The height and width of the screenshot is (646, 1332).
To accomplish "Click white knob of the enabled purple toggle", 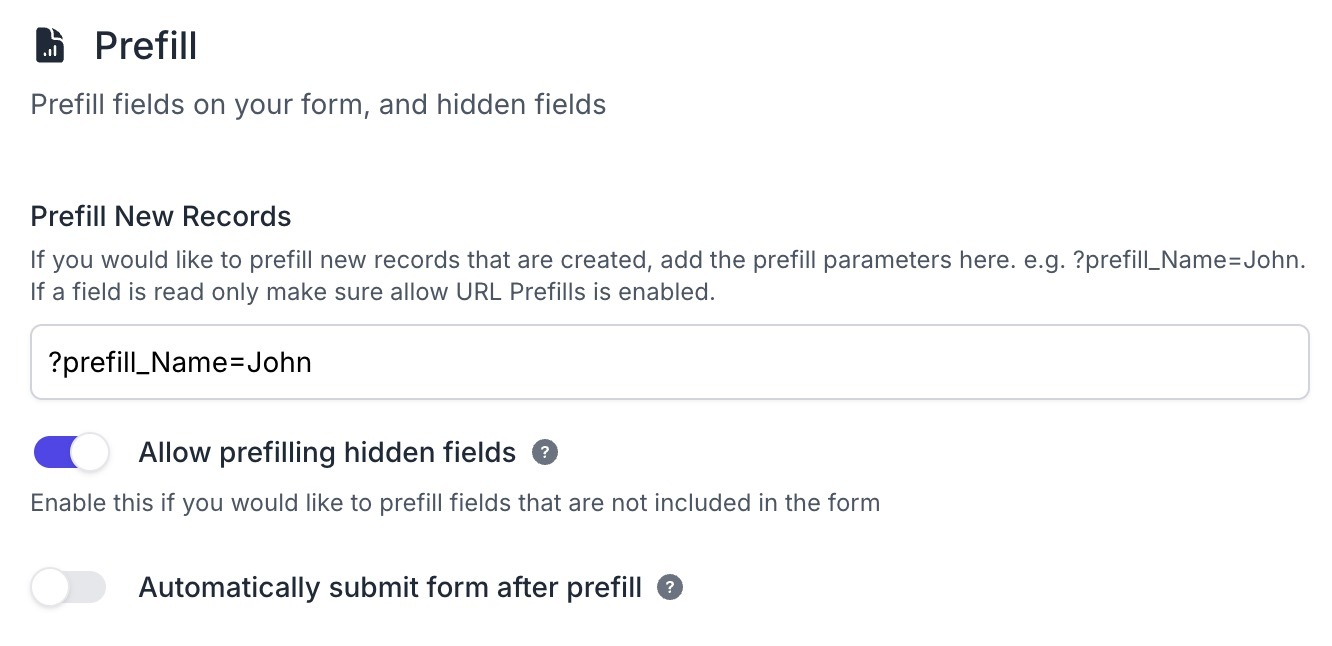I will tap(89, 452).
